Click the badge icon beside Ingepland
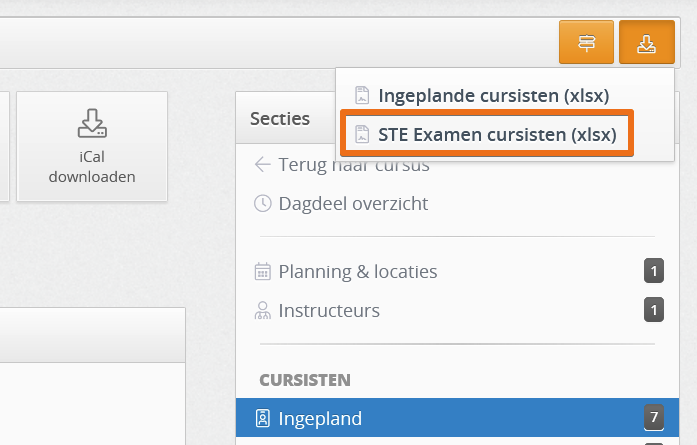Image resolution: width=697 pixels, height=445 pixels. coord(263,418)
